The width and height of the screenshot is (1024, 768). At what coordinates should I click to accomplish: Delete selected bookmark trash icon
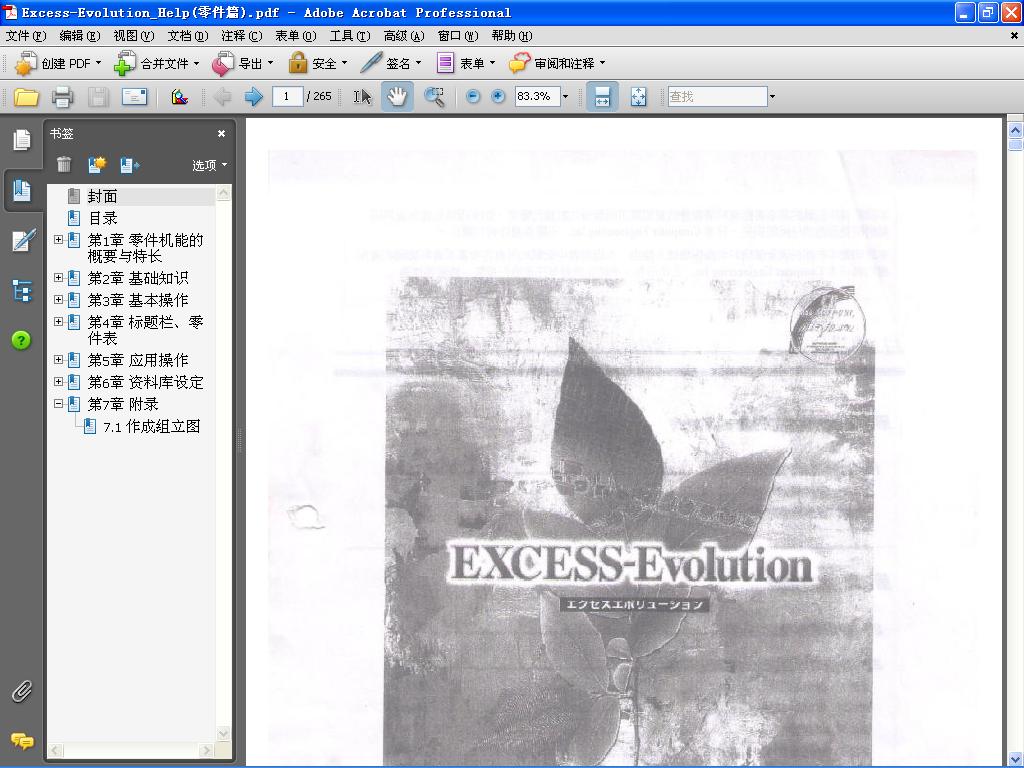pos(63,165)
